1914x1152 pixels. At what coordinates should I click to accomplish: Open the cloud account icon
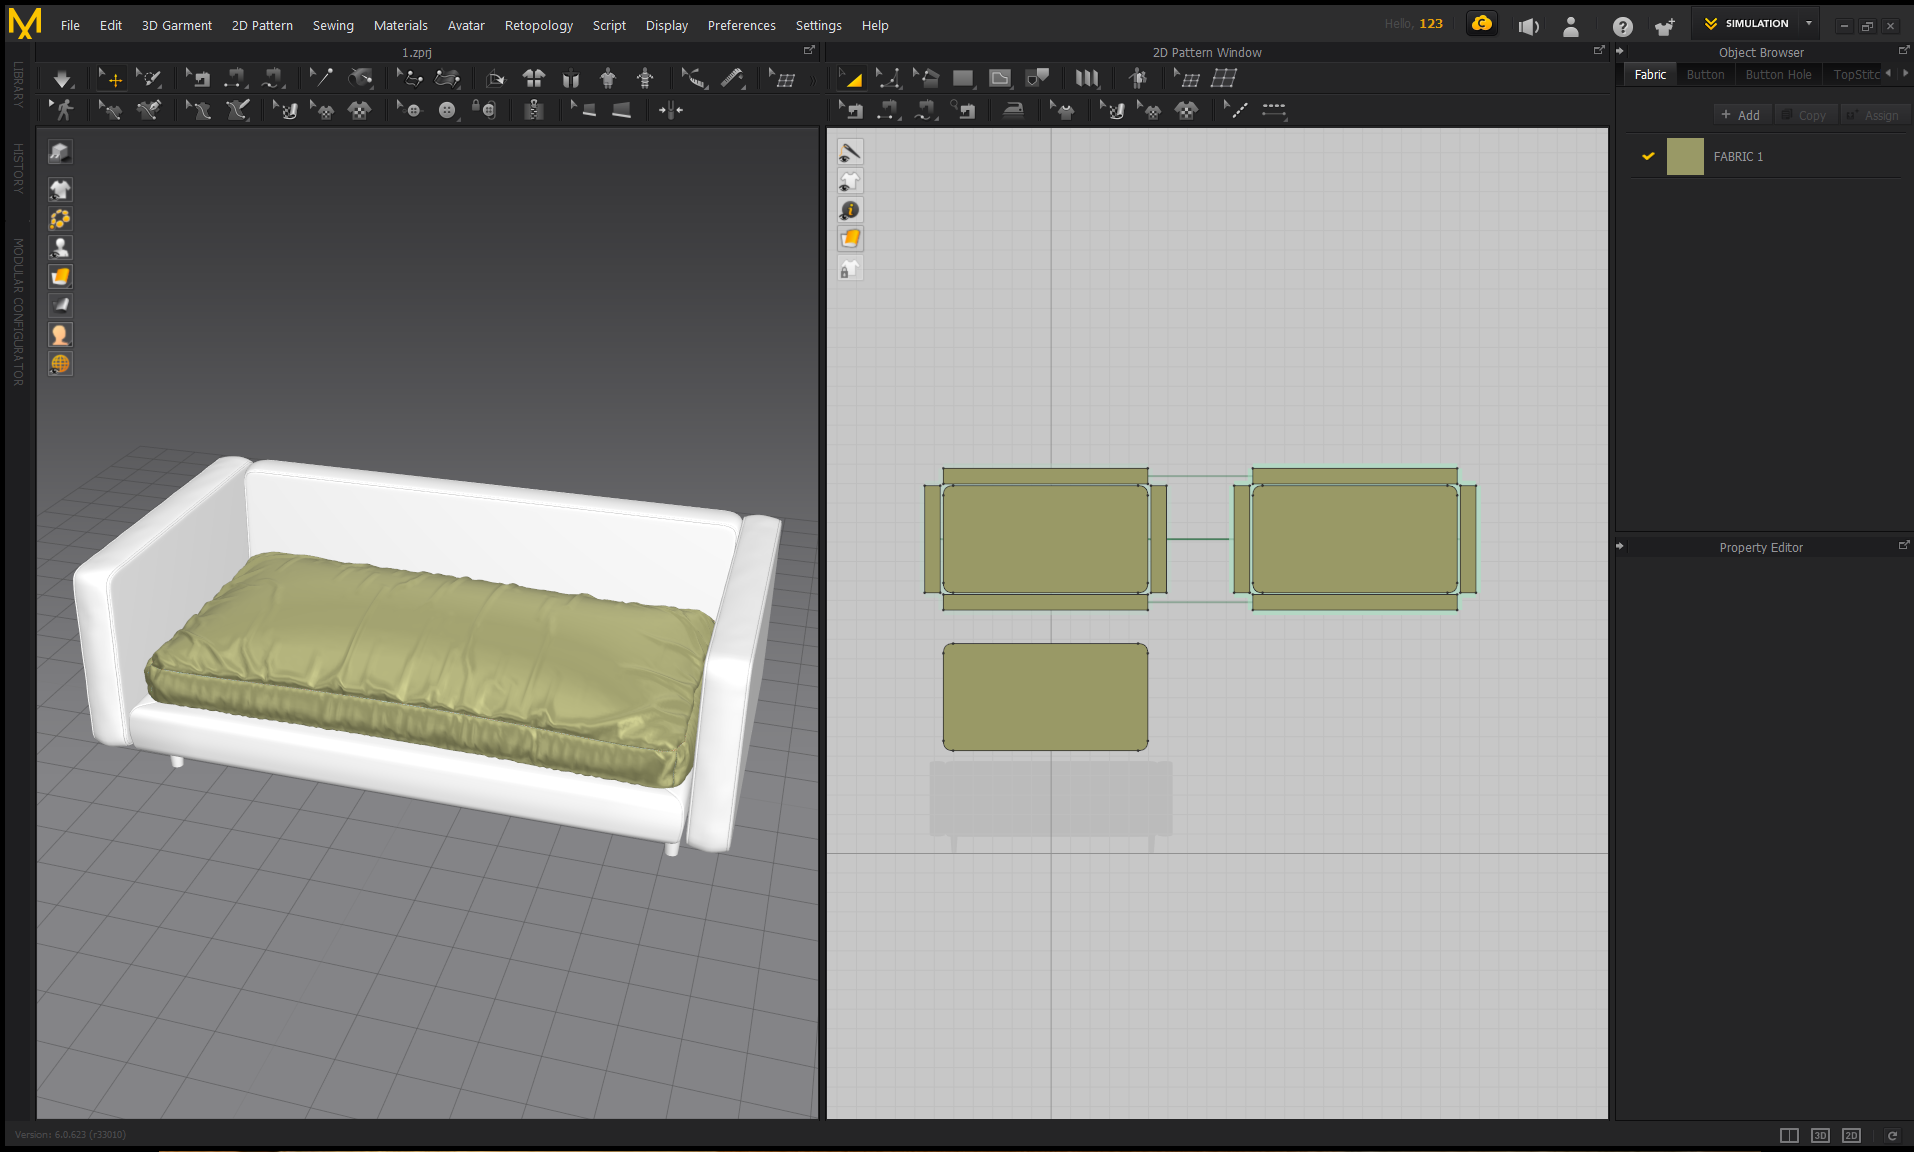pos(1481,24)
